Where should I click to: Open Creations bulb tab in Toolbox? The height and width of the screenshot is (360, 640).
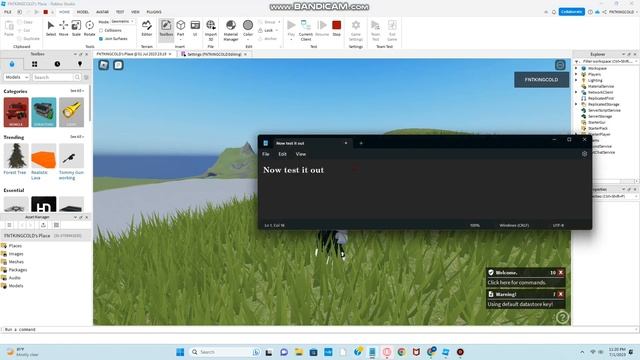tap(80, 64)
